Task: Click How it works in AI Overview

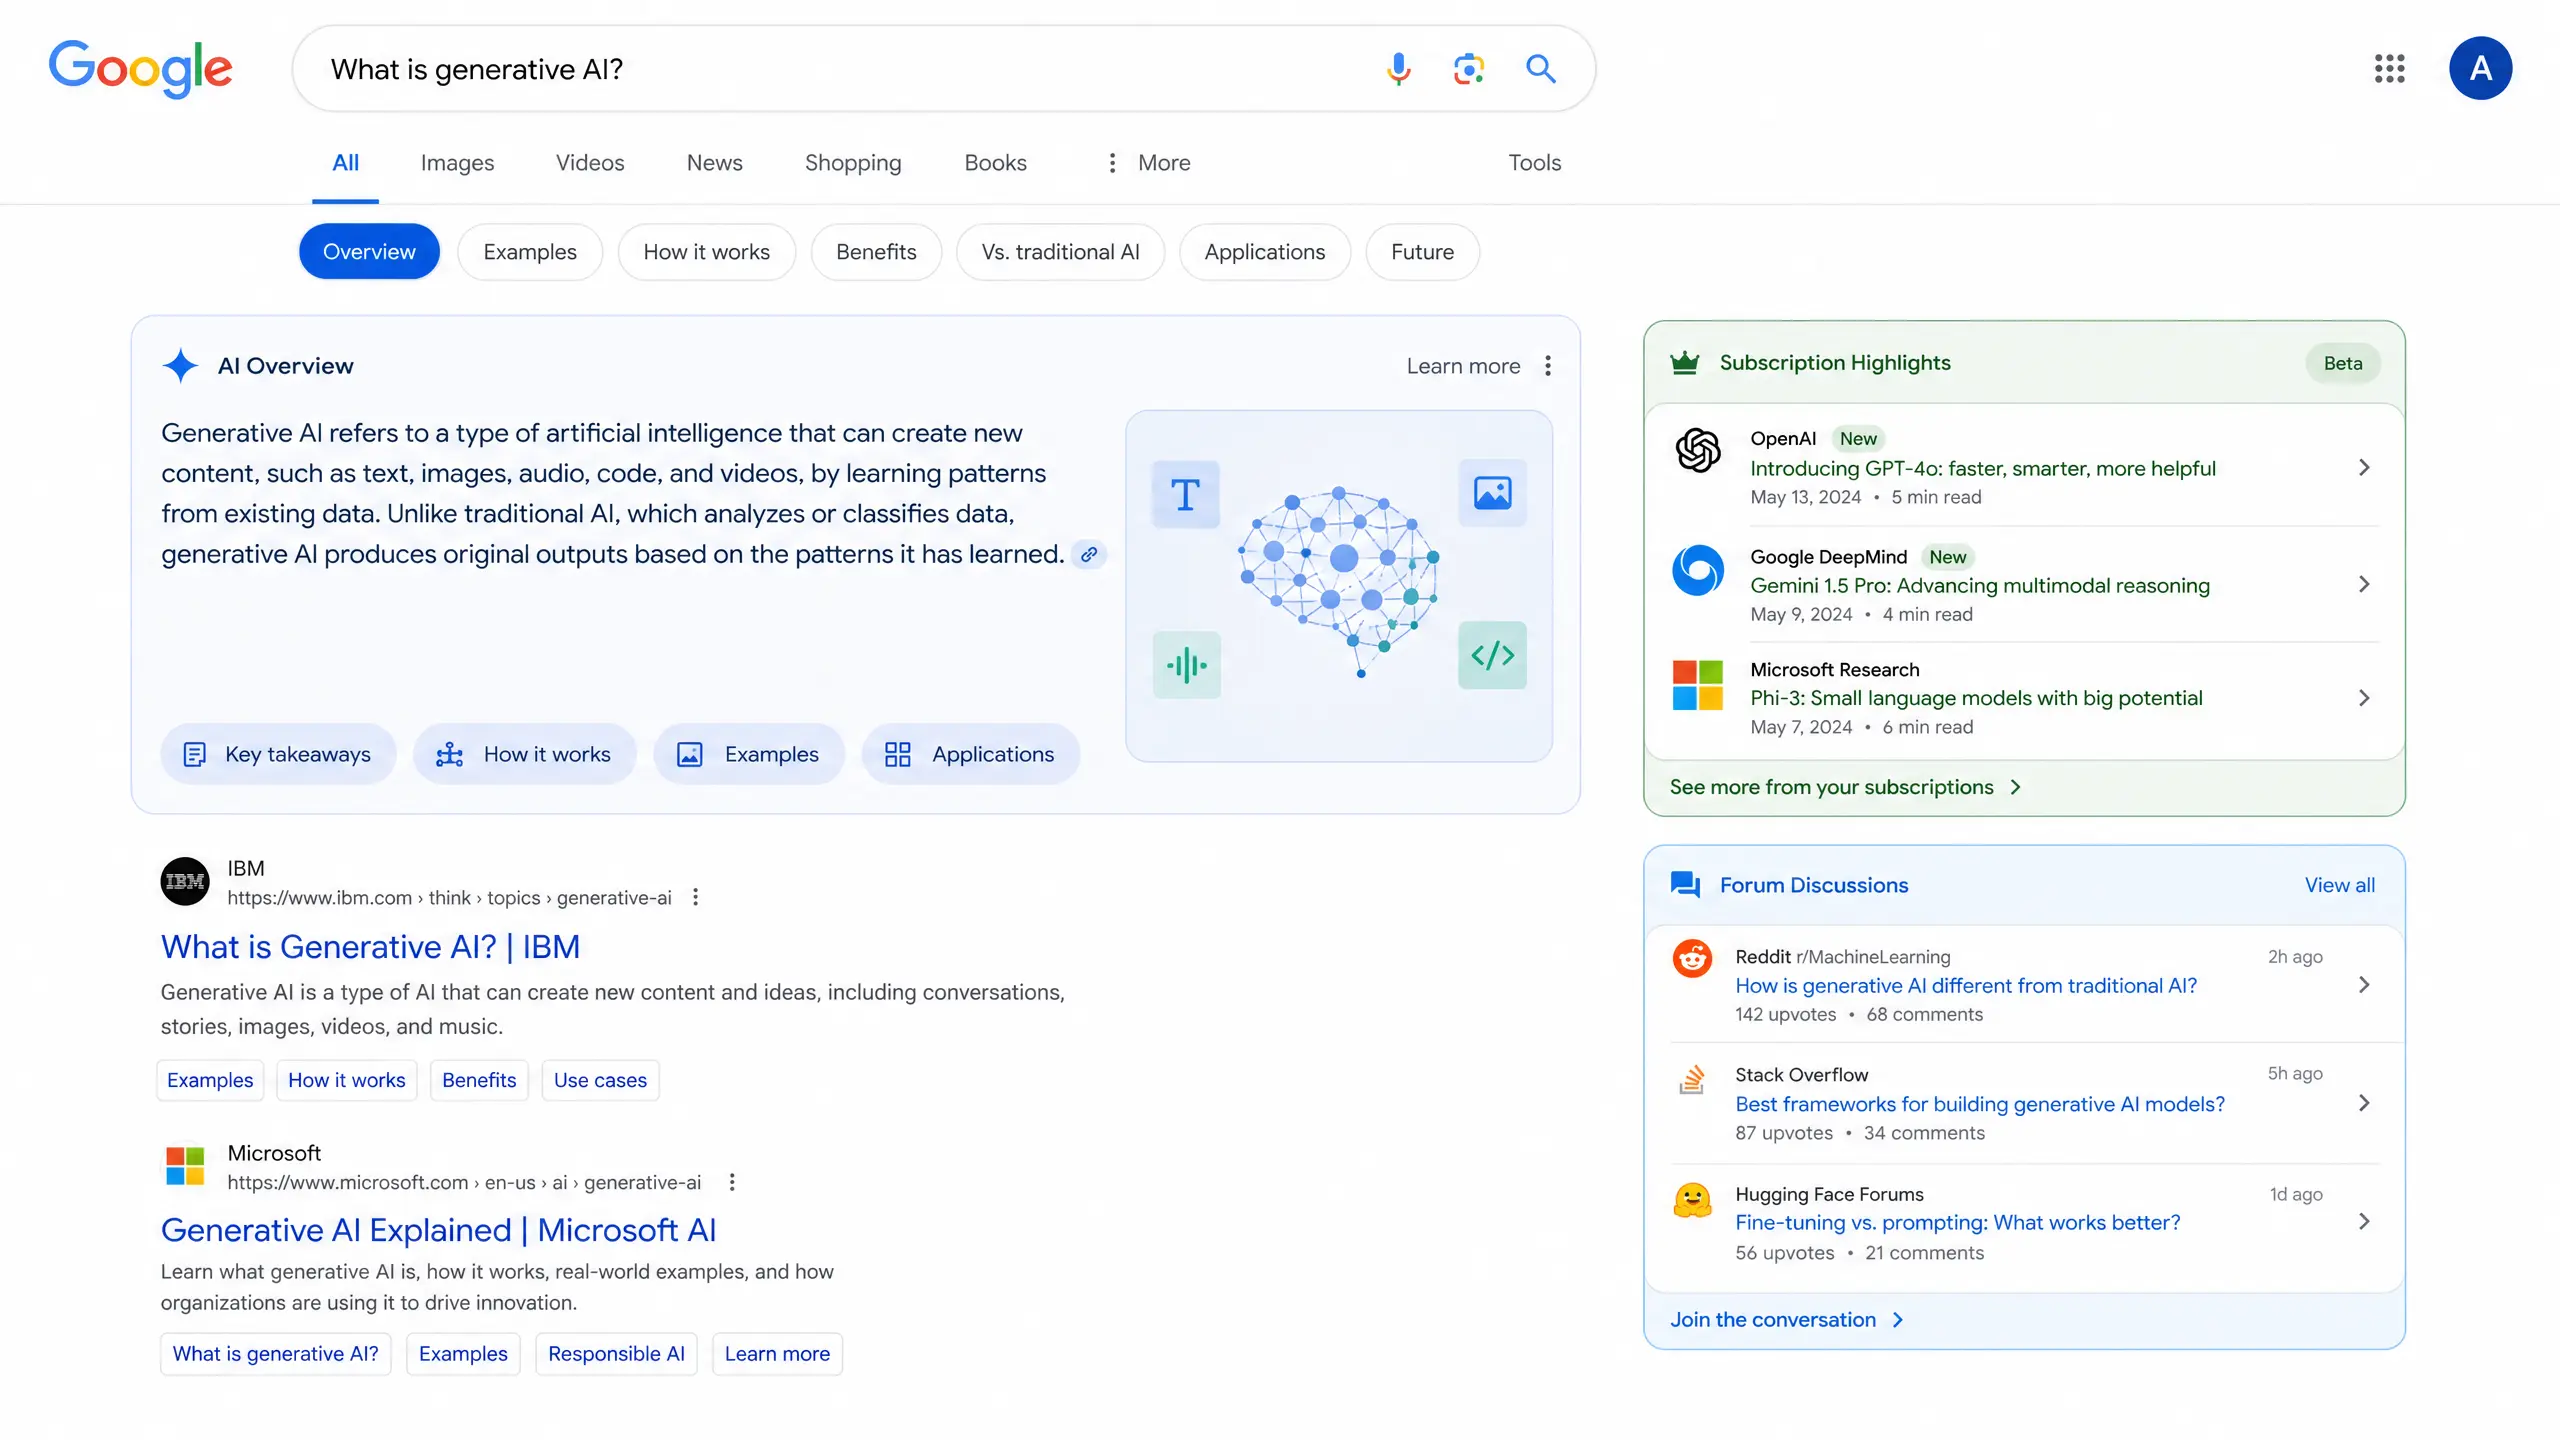Action: pyautogui.click(x=524, y=754)
